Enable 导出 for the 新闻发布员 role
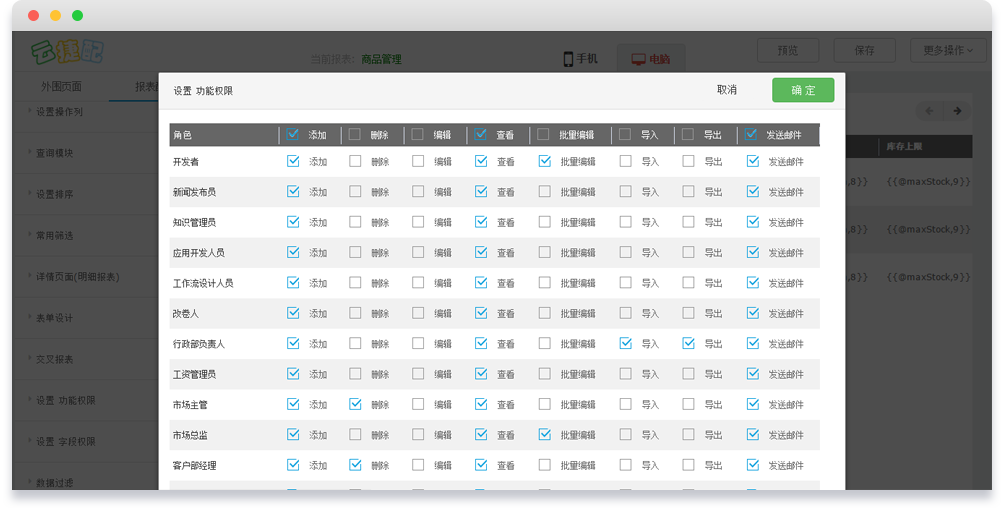Image resolution: width=1003 pixels, height=510 pixels. click(688, 191)
